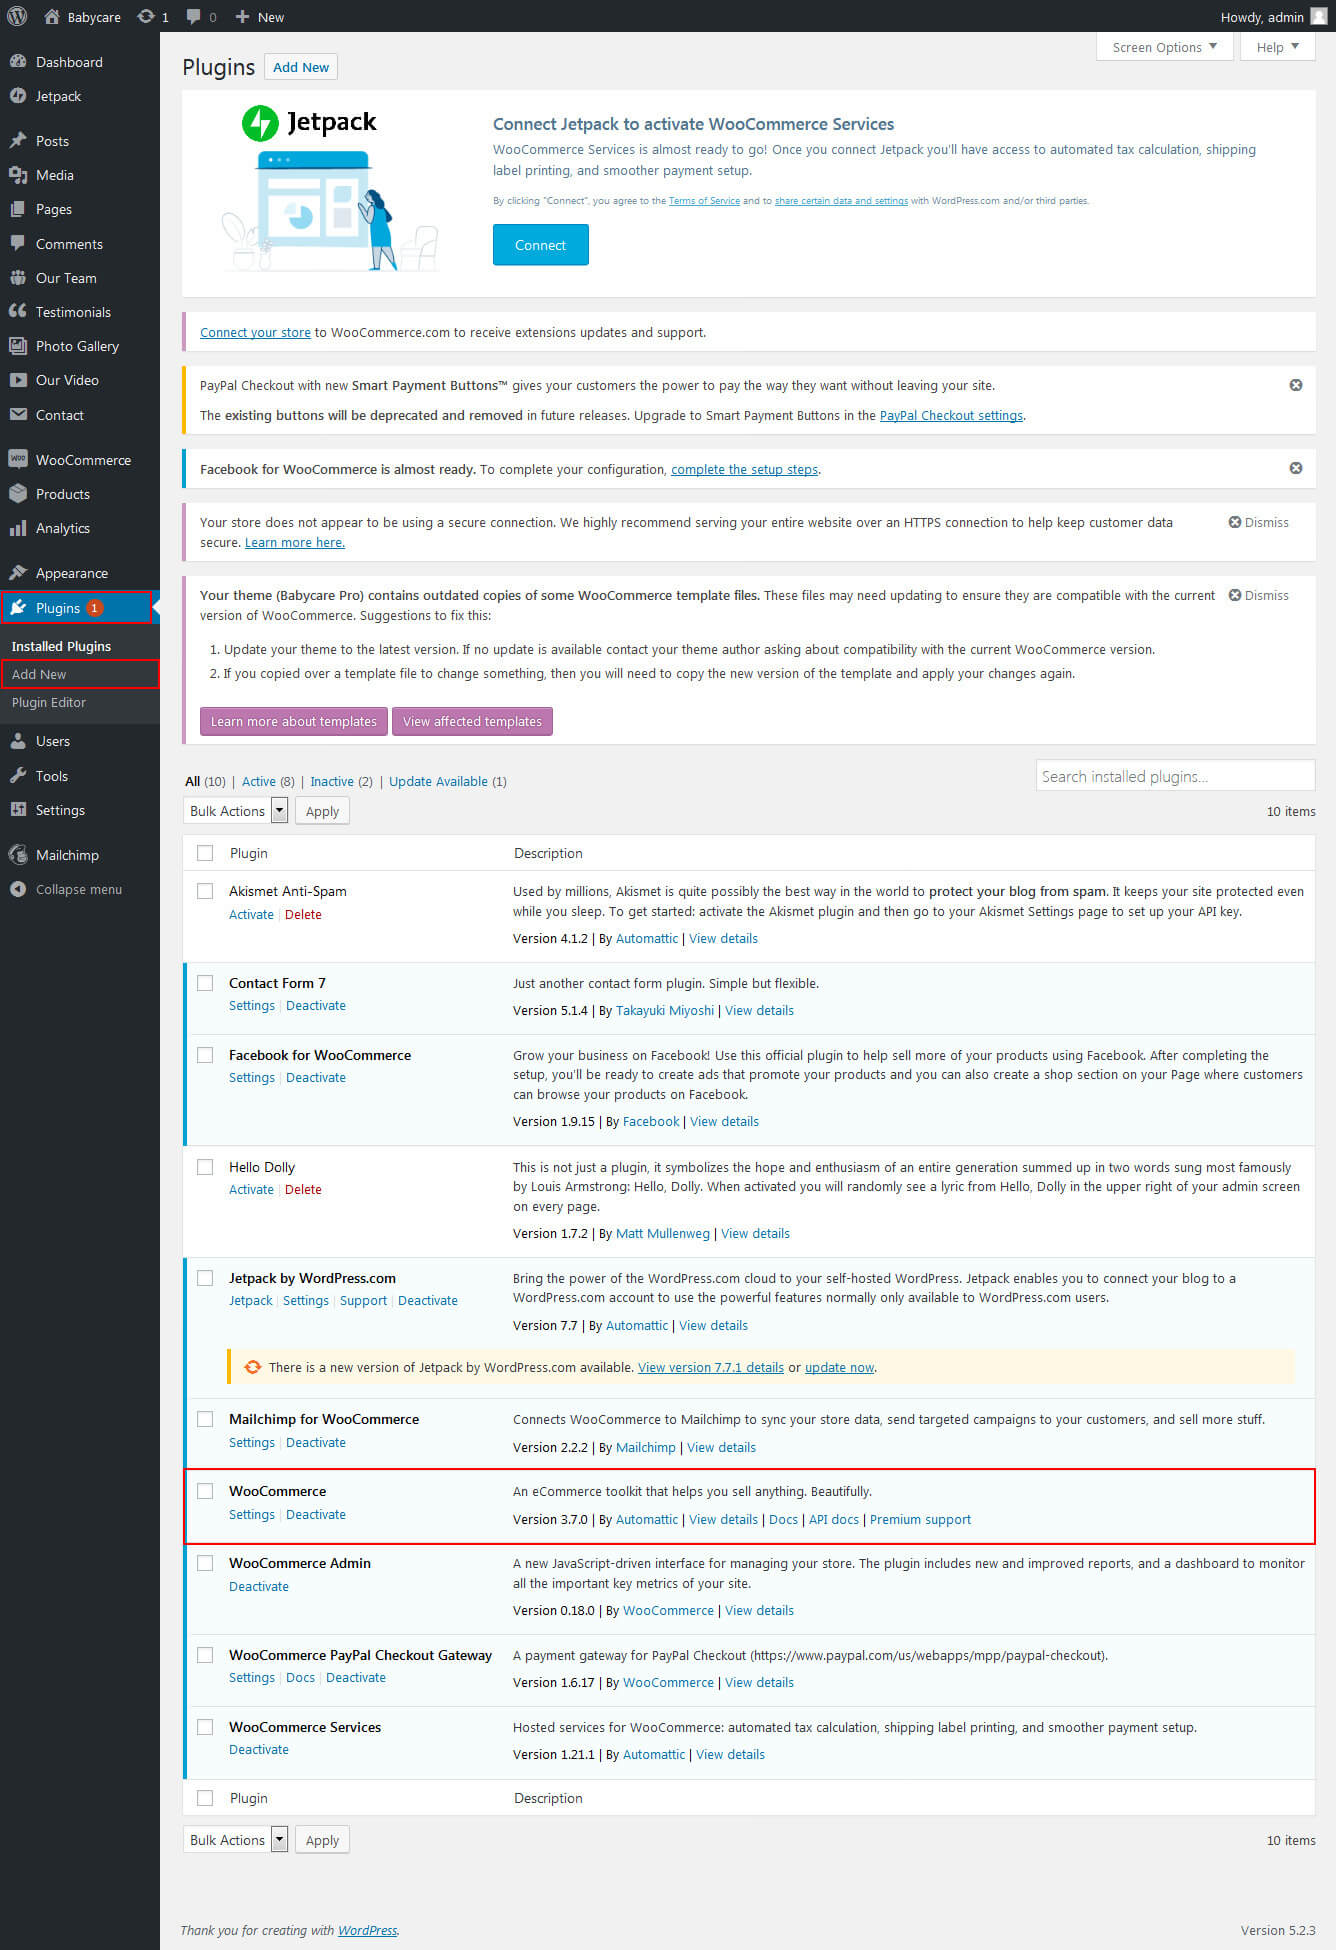Click the blue Jetpack Connect button
Screen dimensions: 1336x1950
point(540,245)
